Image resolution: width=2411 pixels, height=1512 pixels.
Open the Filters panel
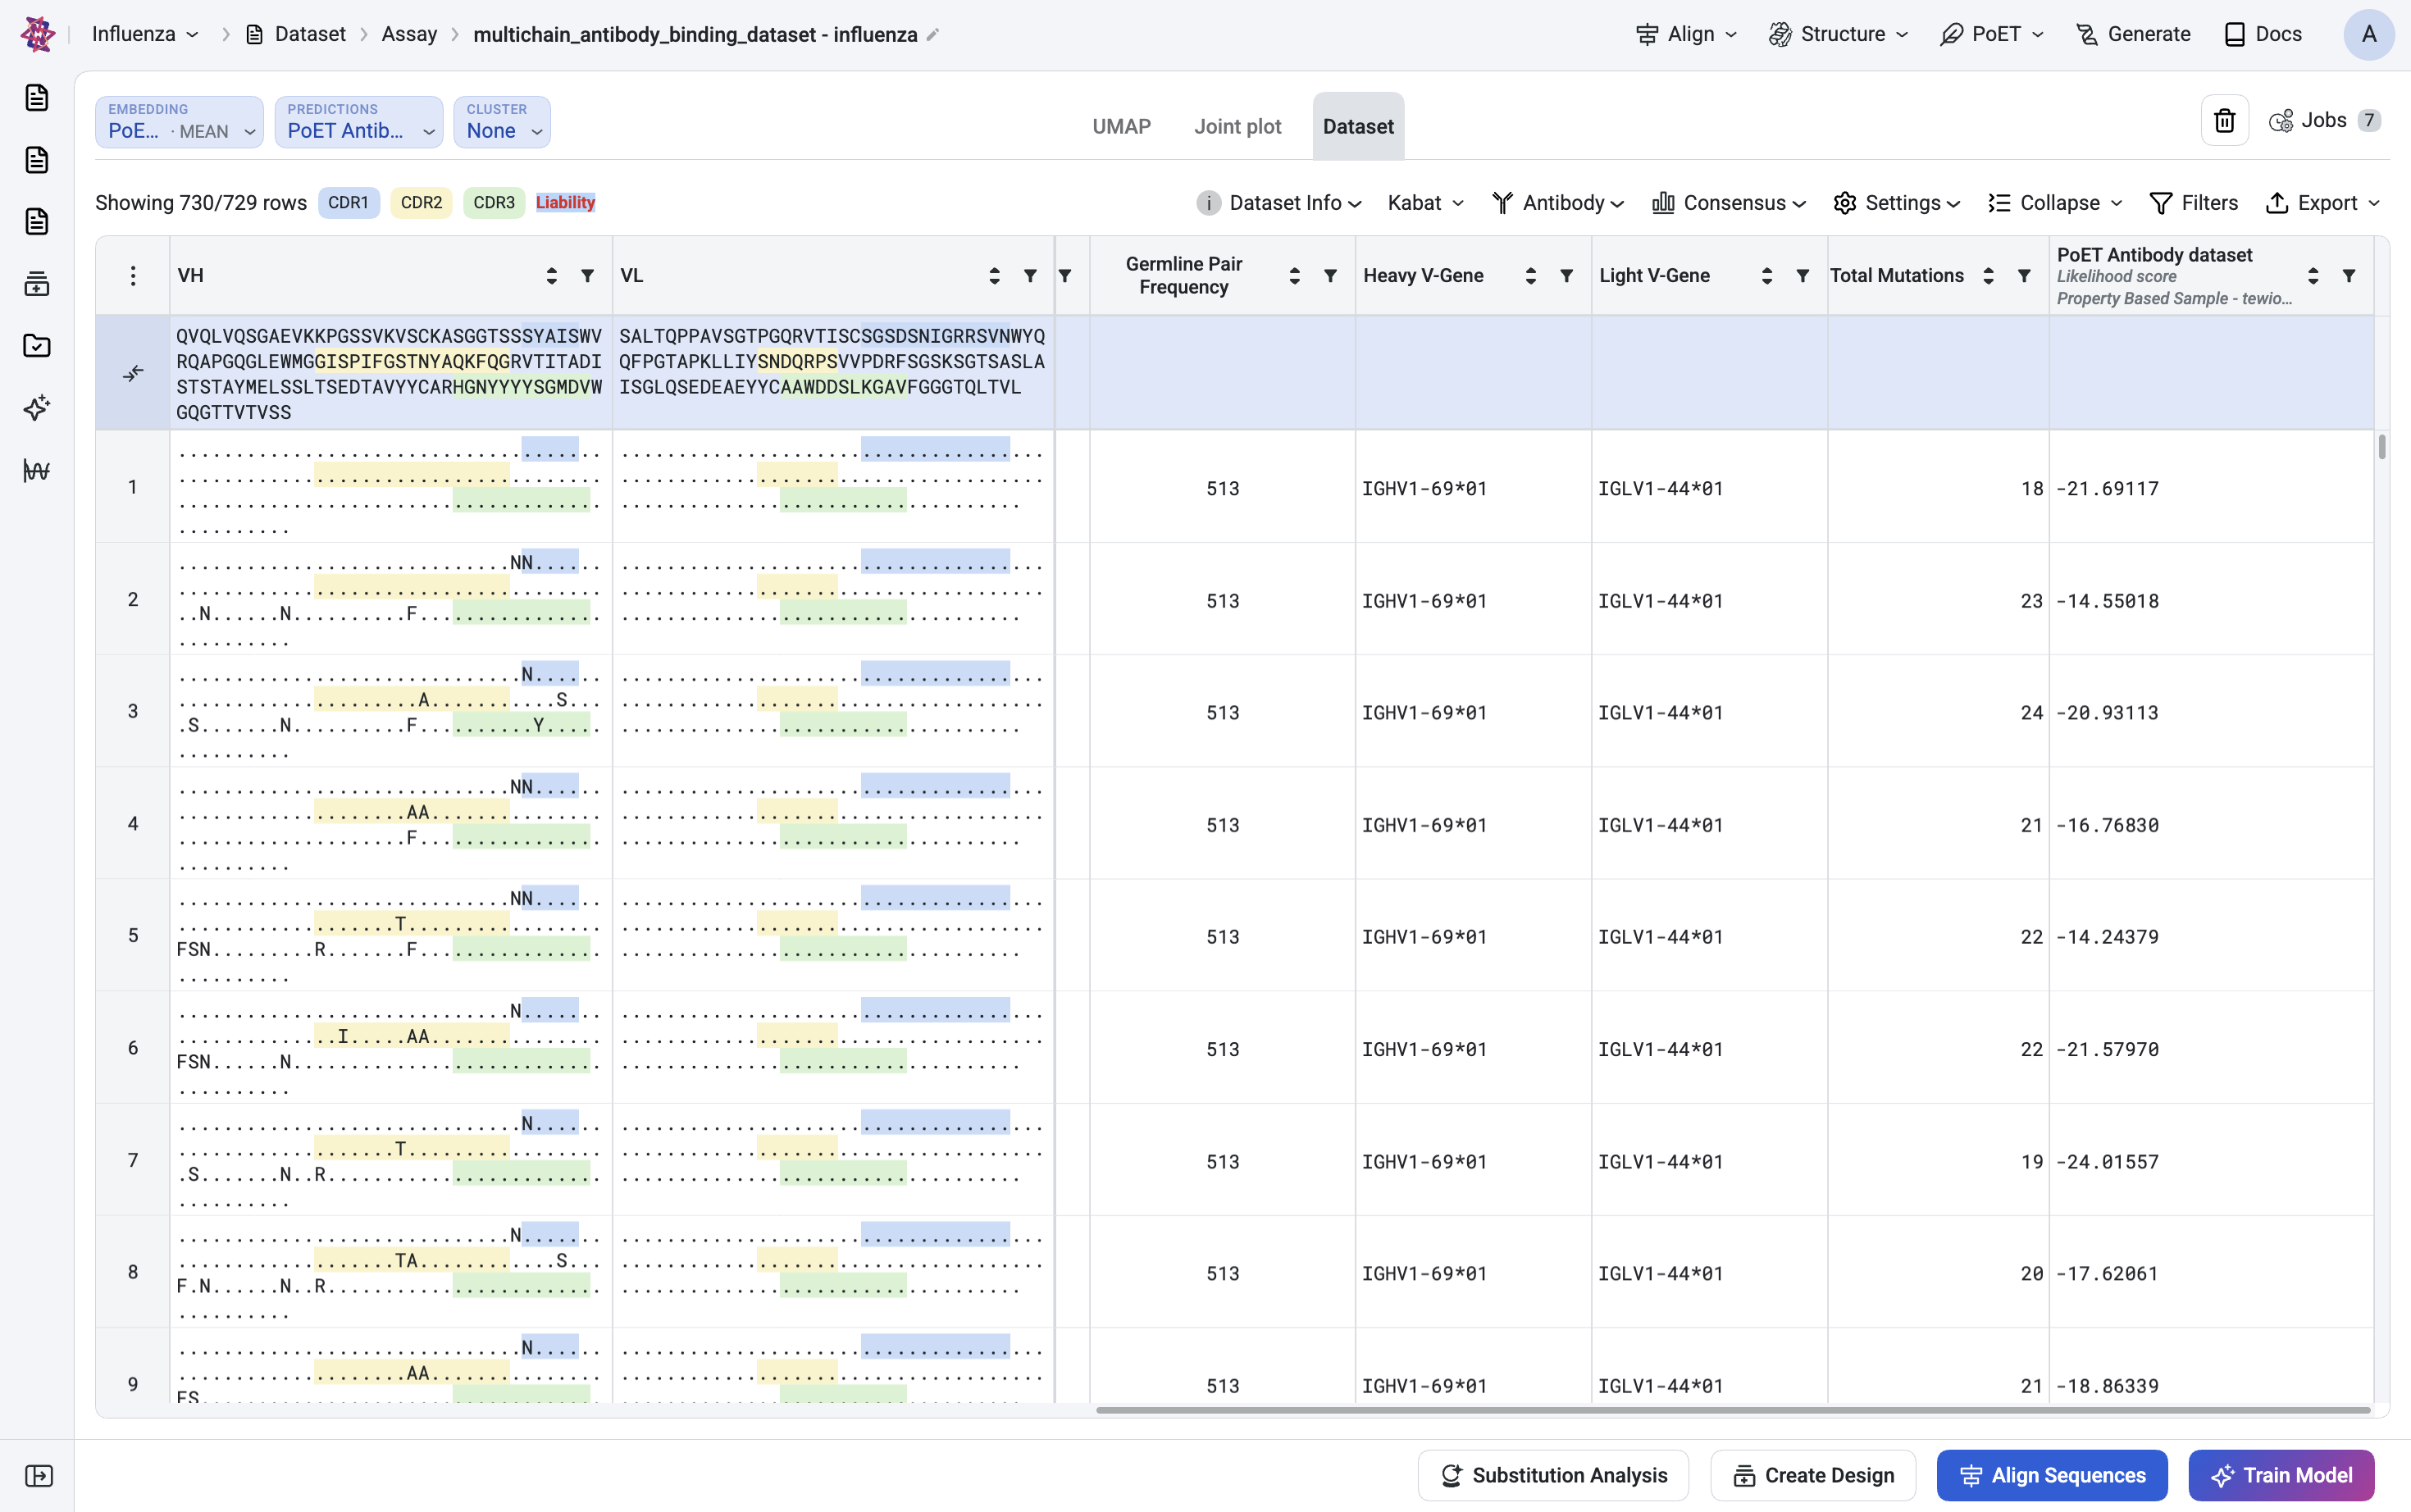pos(2194,203)
